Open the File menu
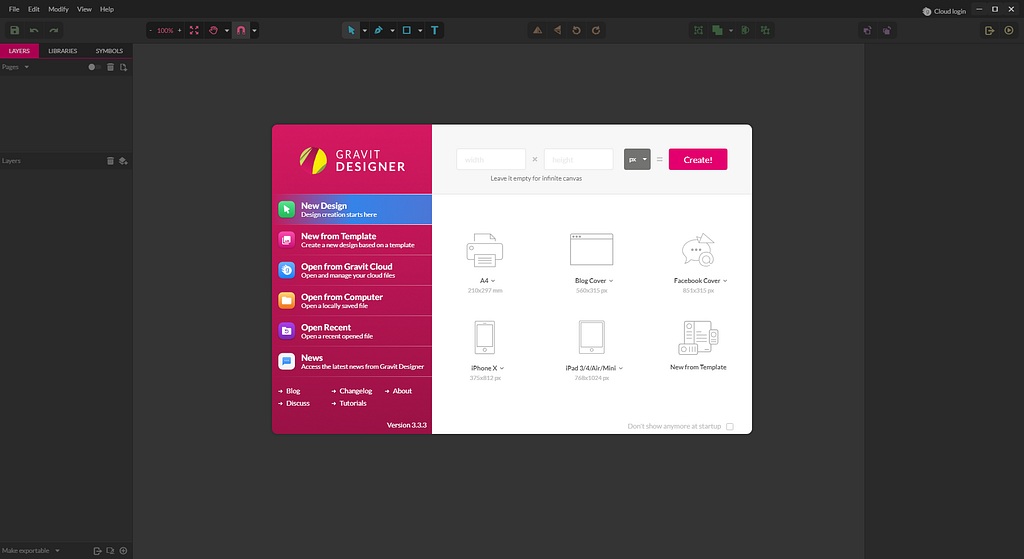The width and height of the screenshot is (1024, 559). click(x=14, y=9)
